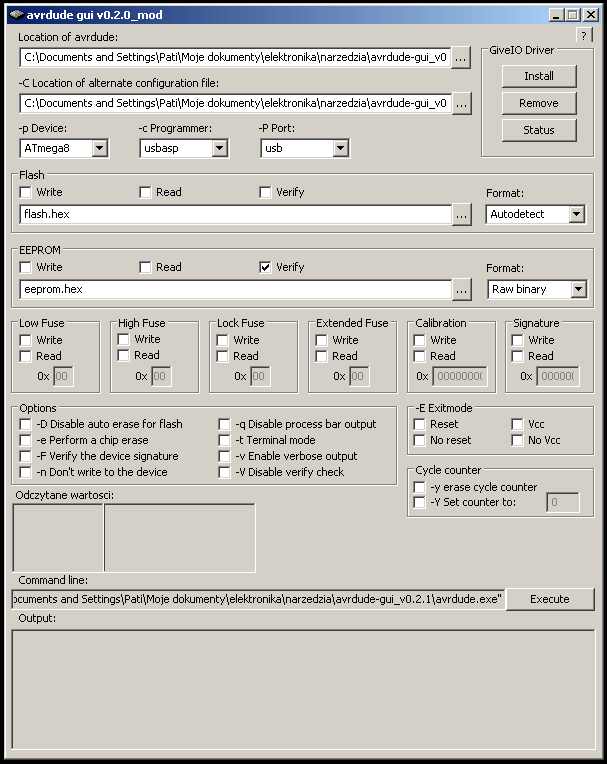Check Exitmode Reset option

[x=419, y=424]
